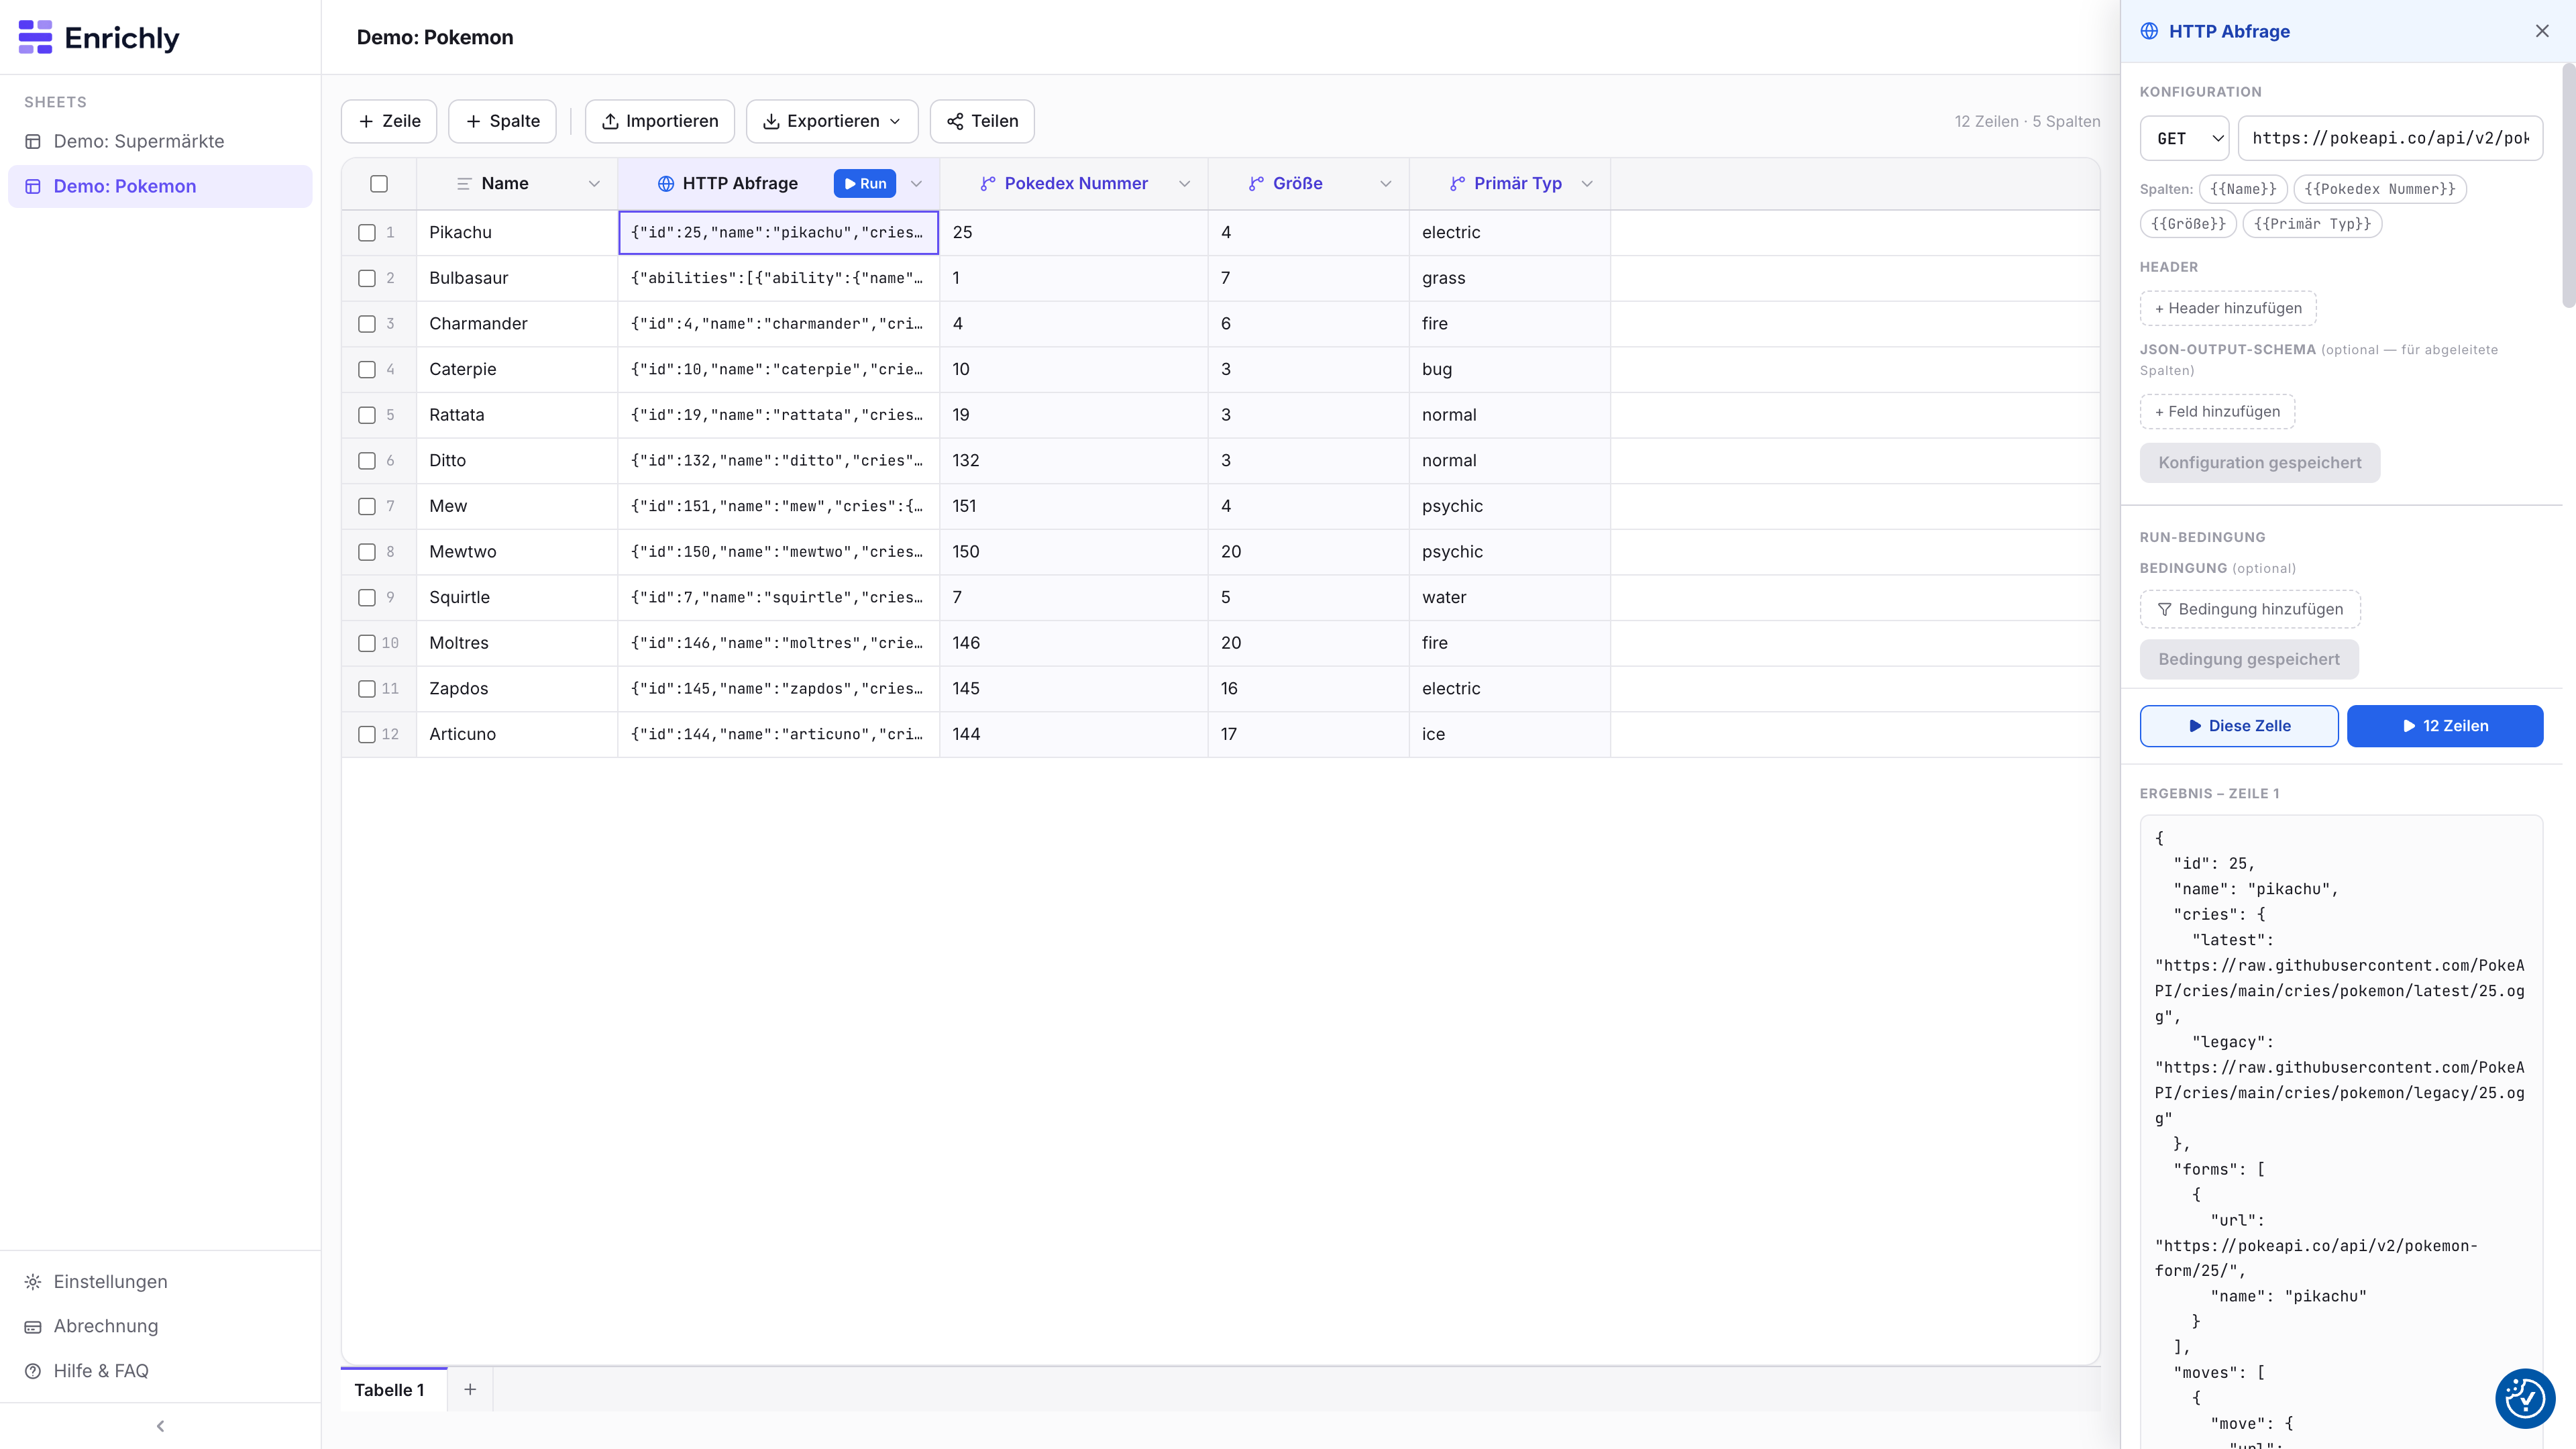The image size is (2576, 1449).
Task: Close the HTTP Abfrage side panel
Action: 2542,31
